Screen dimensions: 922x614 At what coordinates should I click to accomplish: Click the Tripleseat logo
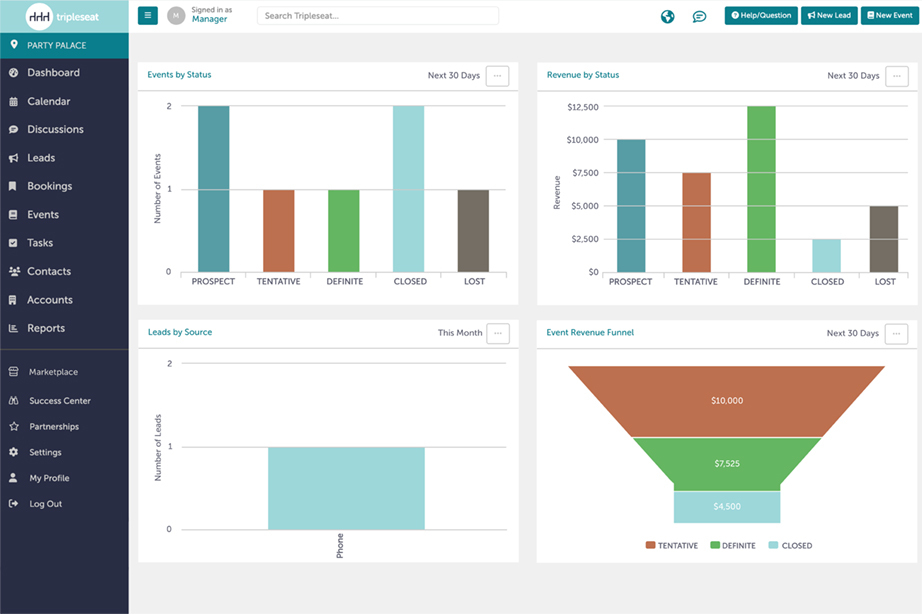[x=64, y=16]
